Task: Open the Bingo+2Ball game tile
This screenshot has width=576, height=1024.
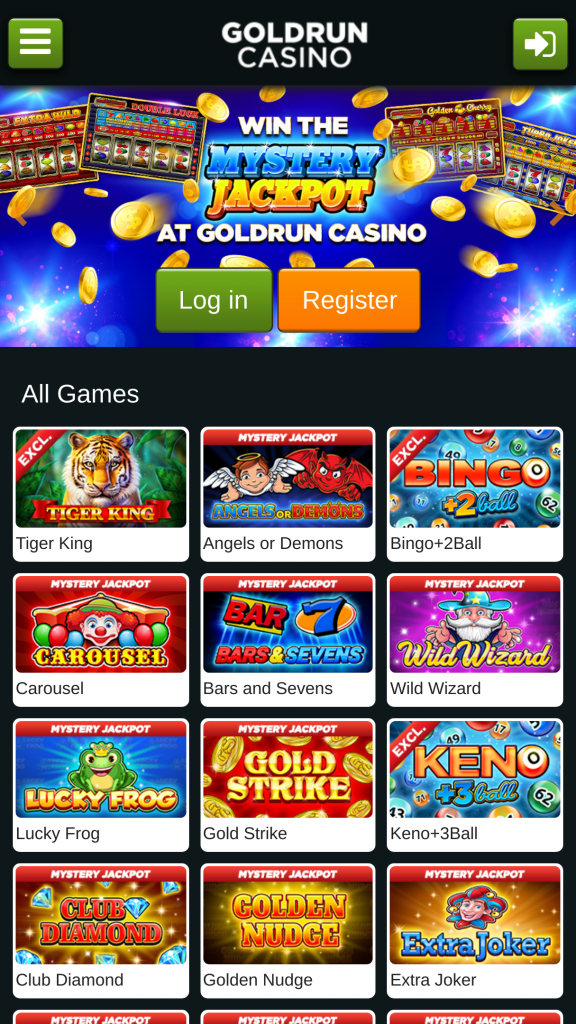Action: click(475, 494)
